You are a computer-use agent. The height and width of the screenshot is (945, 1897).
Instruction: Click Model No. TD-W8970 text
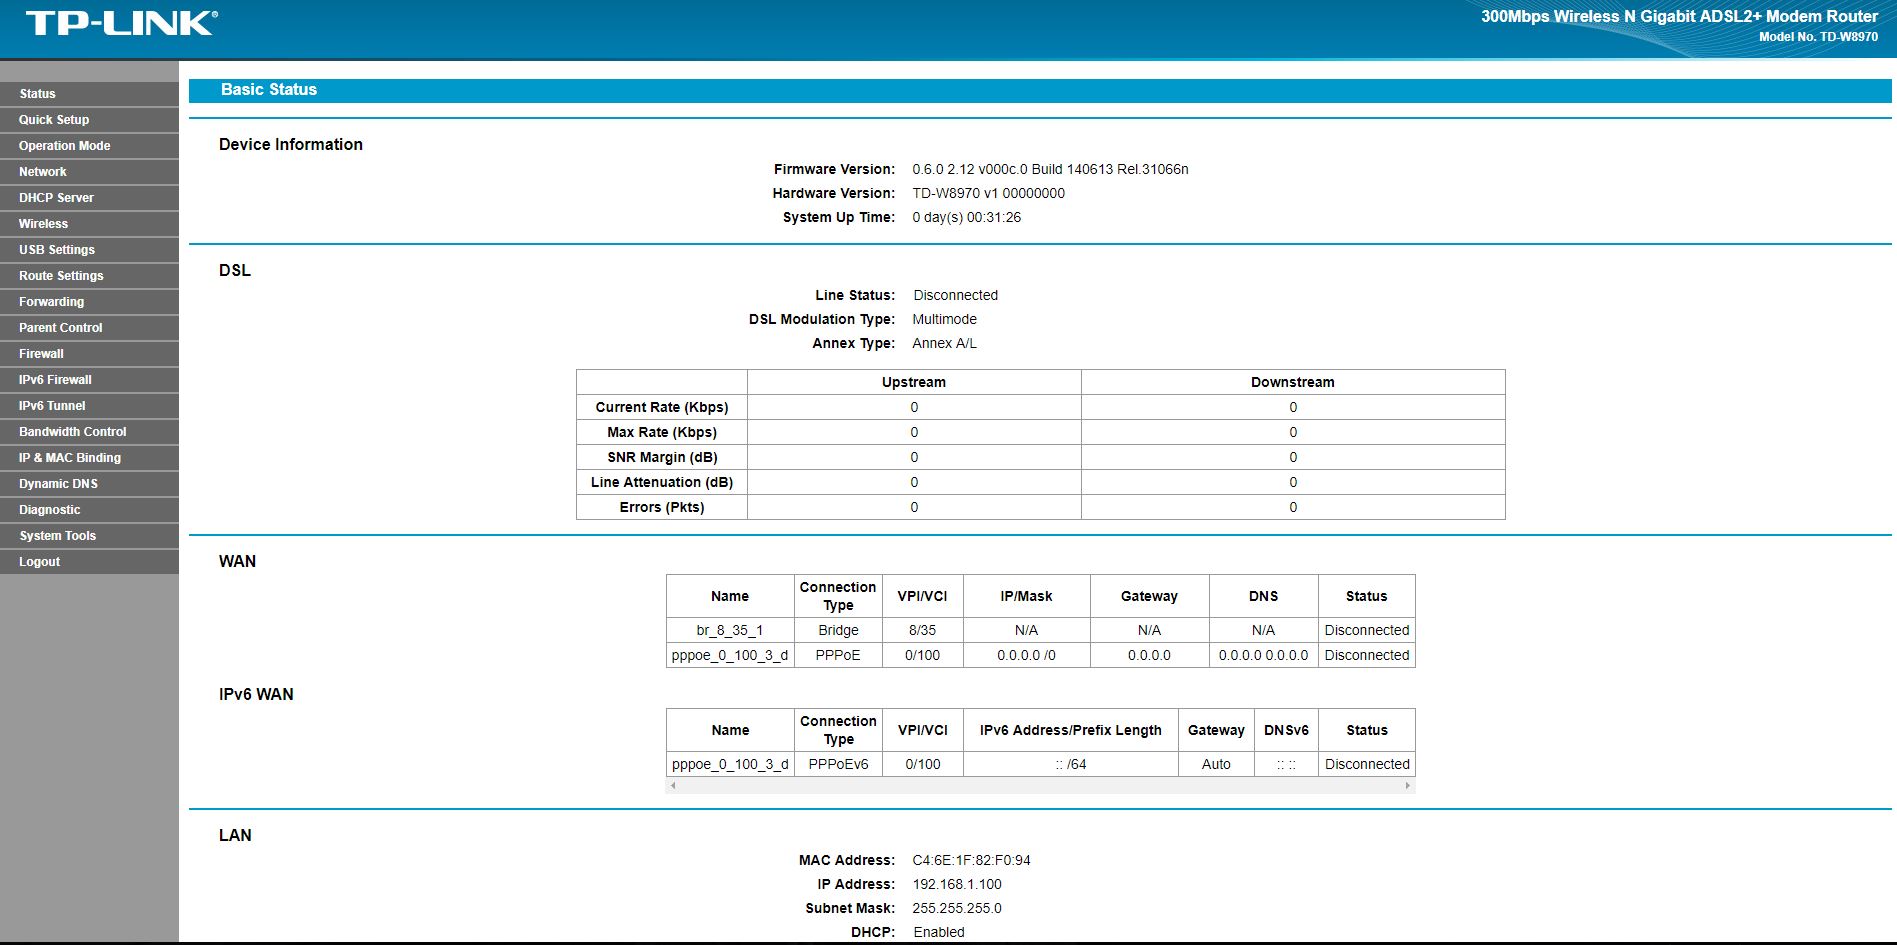point(1818,37)
